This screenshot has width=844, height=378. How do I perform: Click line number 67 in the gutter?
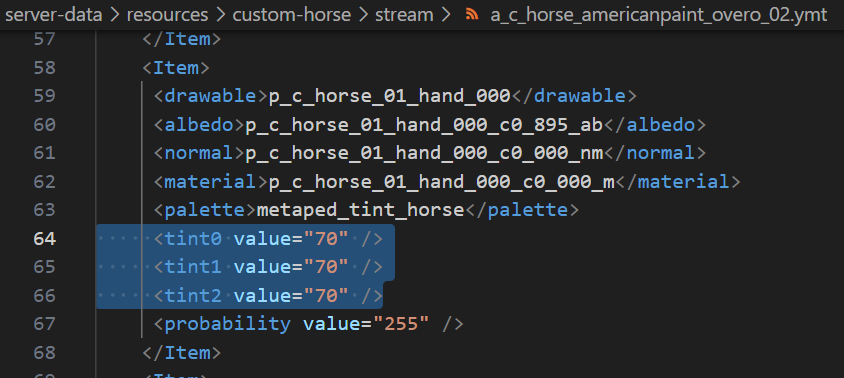point(44,324)
